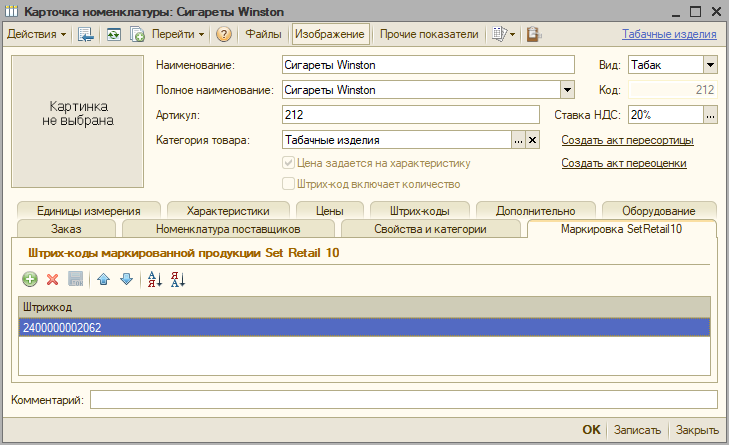Select the Маркировка SetRetail10 tab
The image size is (729, 445).
[622, 229]
